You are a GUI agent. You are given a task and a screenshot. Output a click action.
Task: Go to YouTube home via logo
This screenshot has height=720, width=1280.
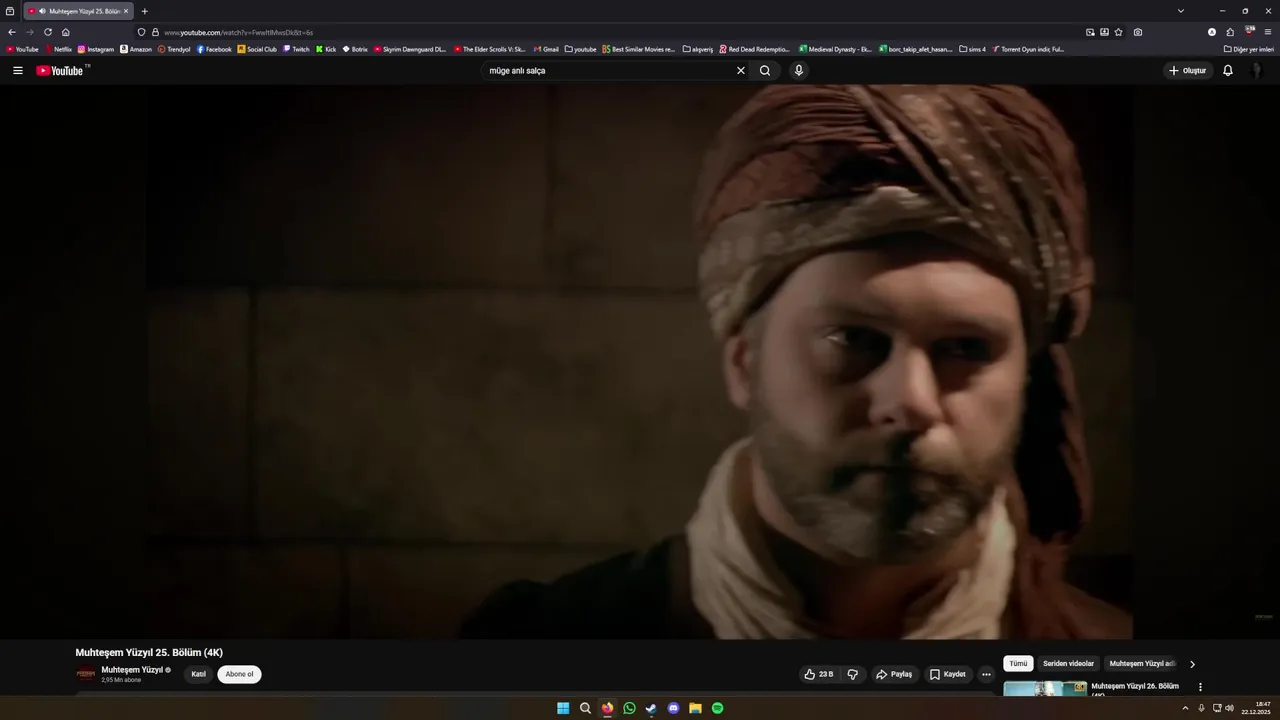point(62,71)
